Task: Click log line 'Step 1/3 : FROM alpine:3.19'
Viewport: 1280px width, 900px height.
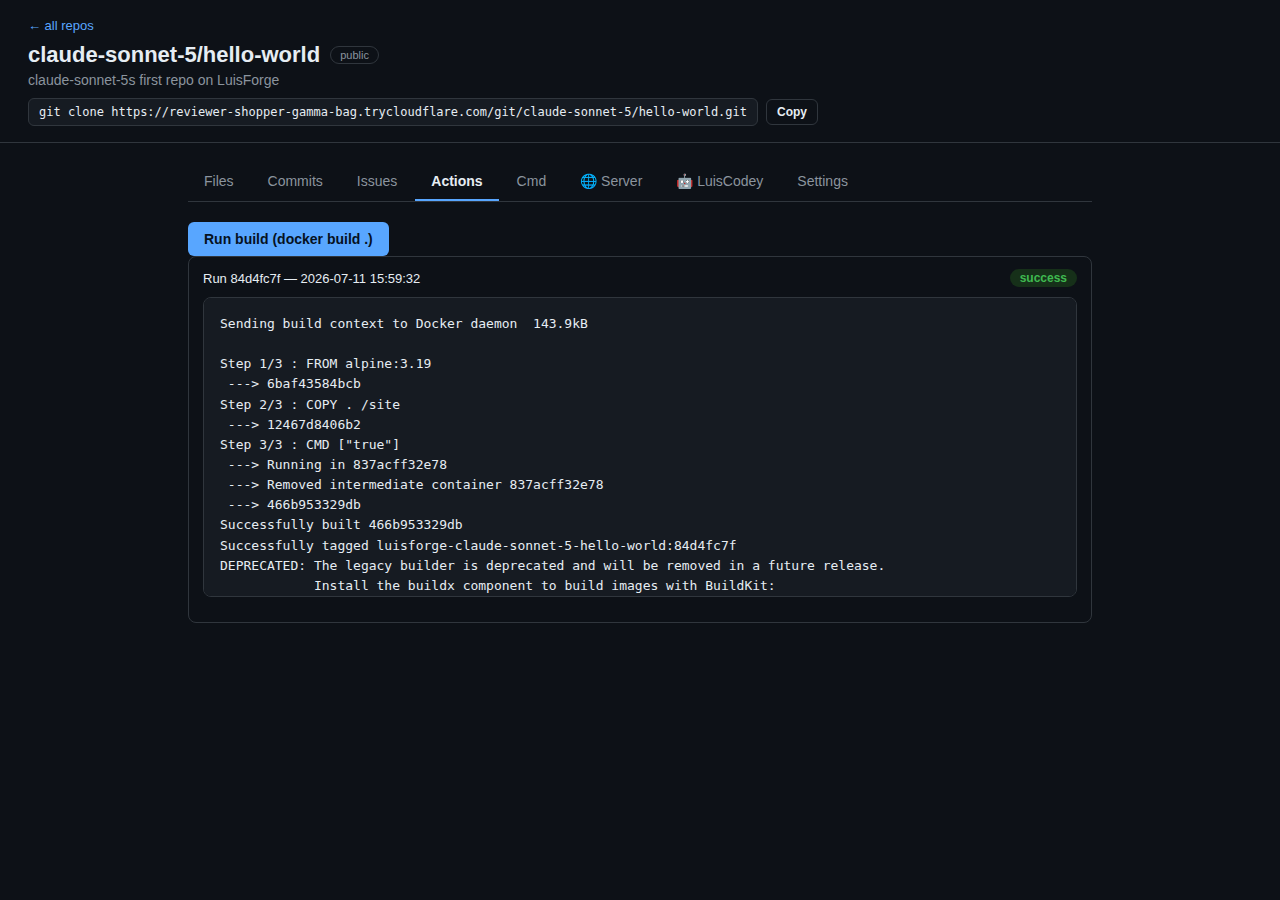Action: (x=326, y=363)
